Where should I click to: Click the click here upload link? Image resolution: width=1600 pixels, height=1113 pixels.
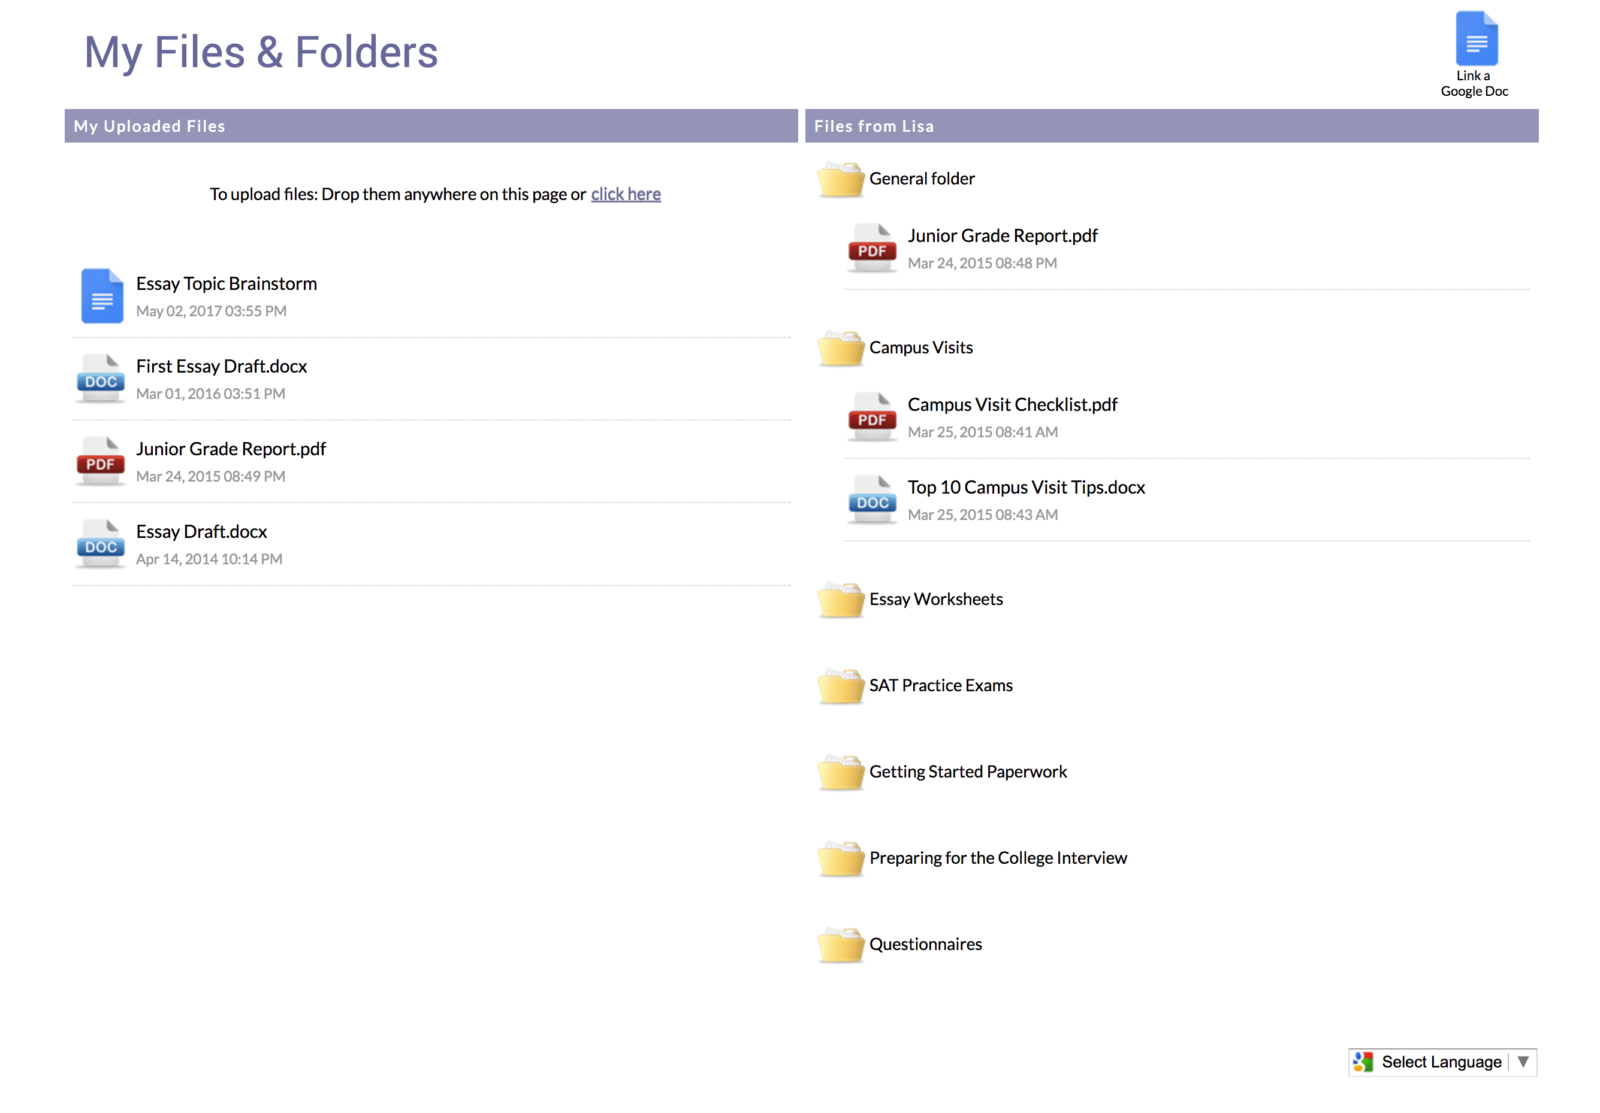coord(625,194)
